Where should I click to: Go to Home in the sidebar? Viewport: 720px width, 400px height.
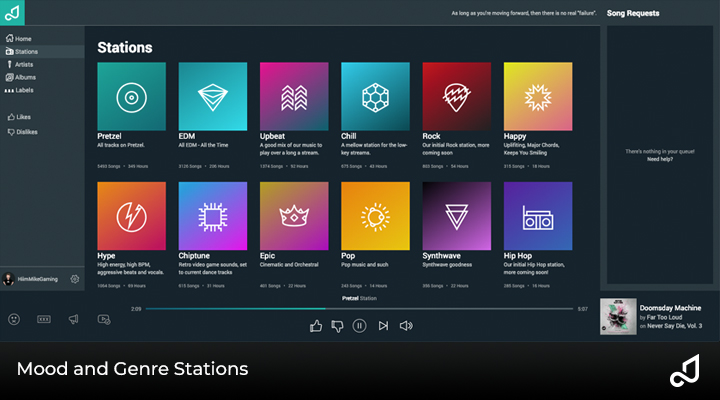[20, 38]
